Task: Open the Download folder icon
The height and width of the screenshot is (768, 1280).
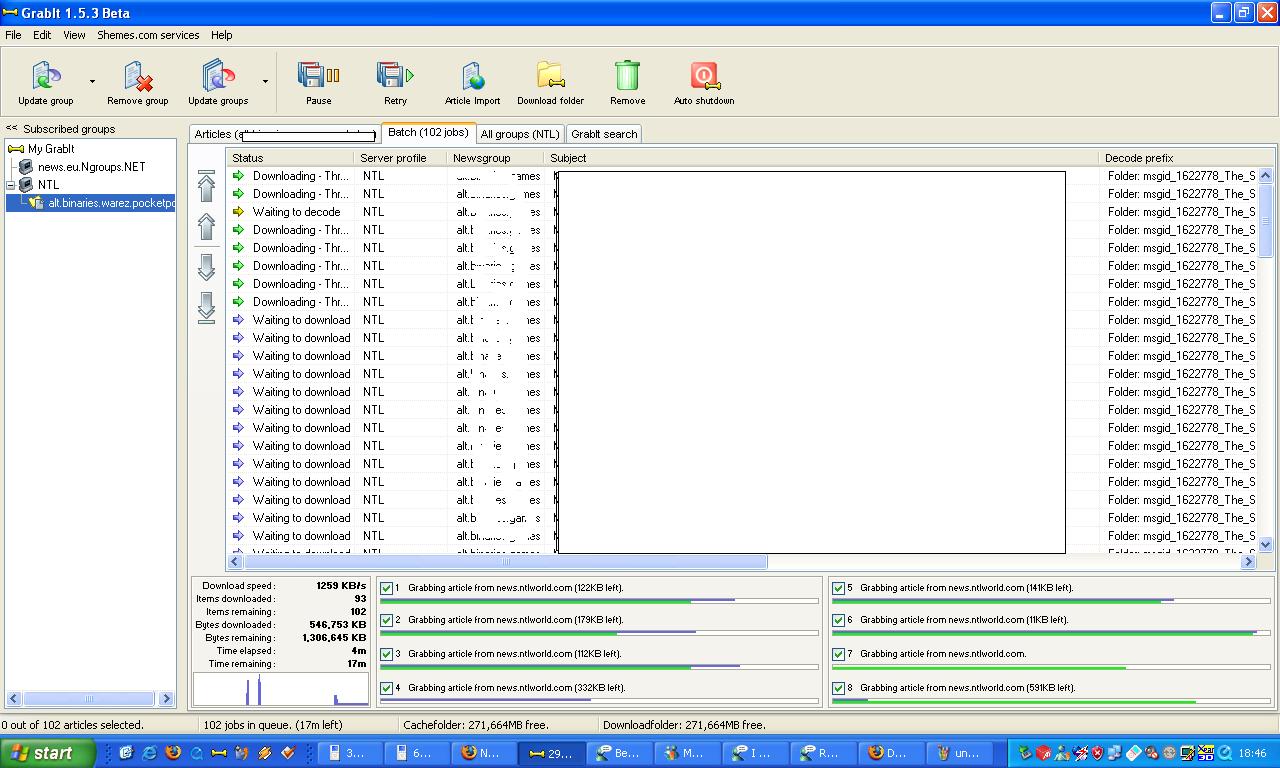Action: [x=550, y=77]
